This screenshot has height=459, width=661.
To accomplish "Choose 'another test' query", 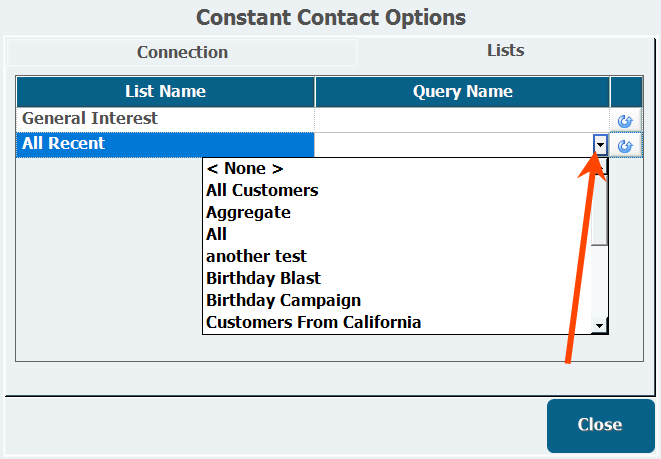I will click(256, 256).
